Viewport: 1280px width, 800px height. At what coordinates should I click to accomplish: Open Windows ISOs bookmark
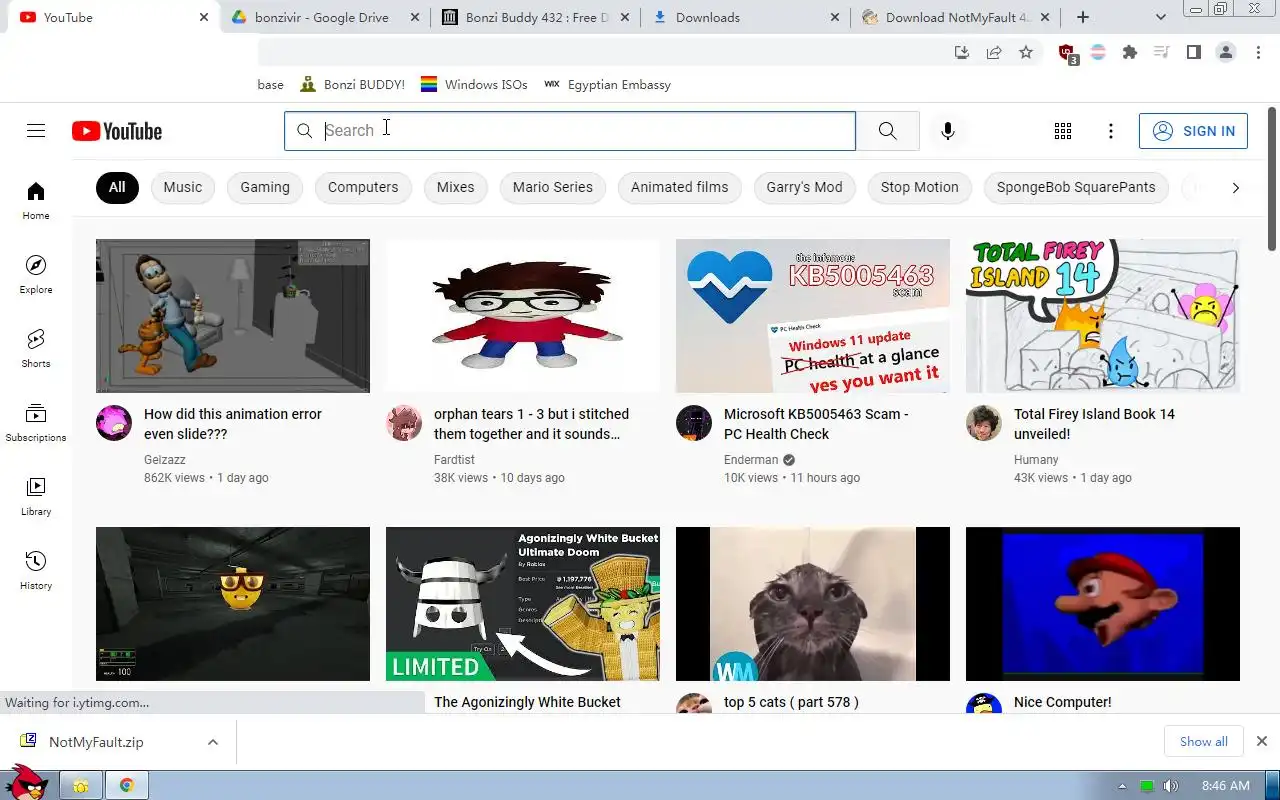coord(474,85)
